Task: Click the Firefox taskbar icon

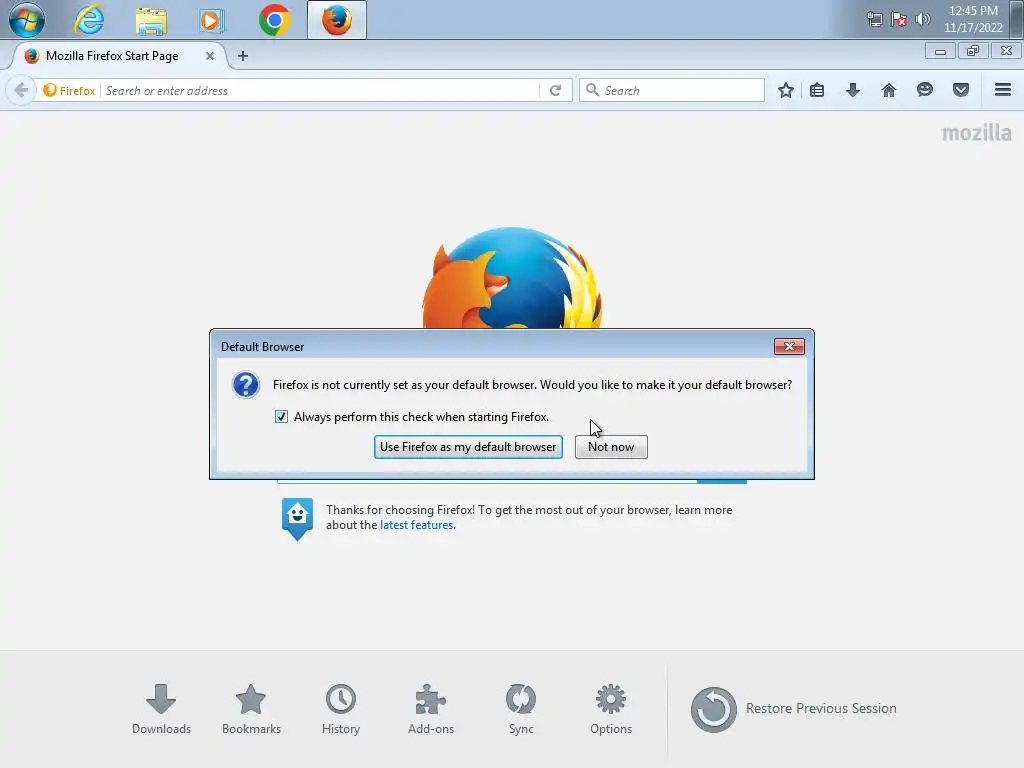Action: [x=336, y=20]
